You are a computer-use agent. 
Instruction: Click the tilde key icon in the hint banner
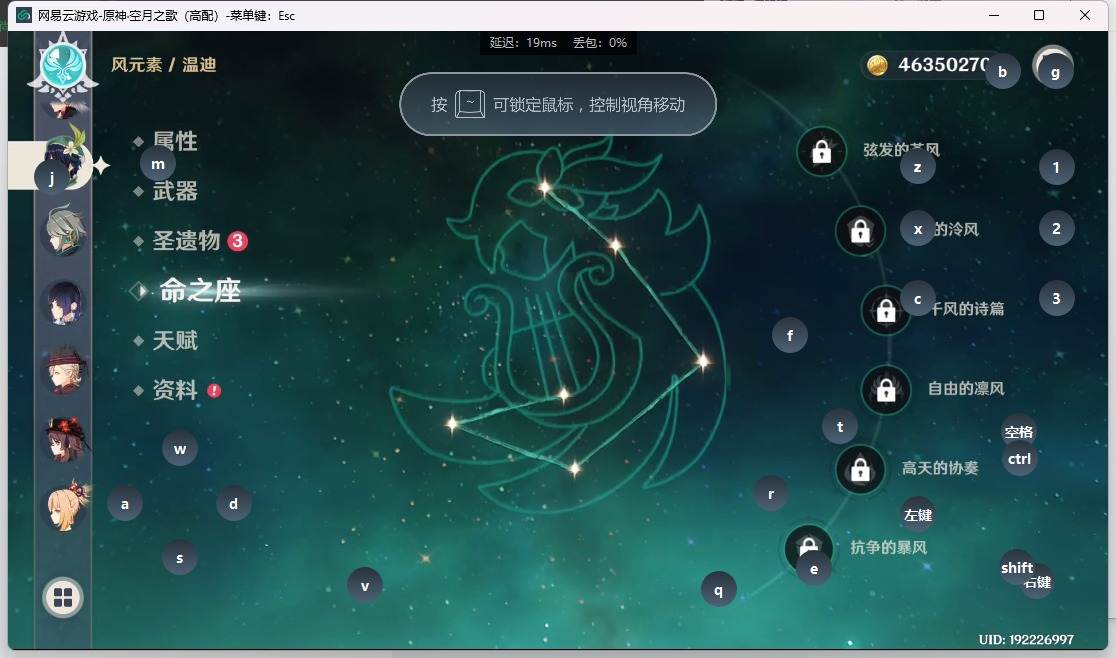[x=470, y=105]
